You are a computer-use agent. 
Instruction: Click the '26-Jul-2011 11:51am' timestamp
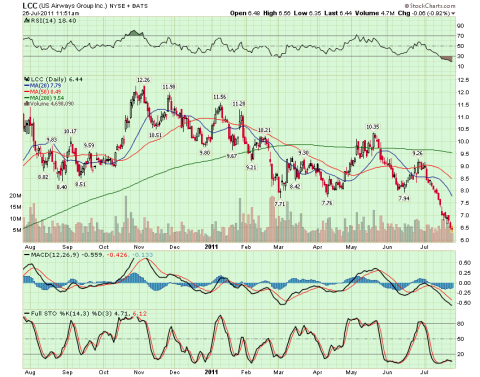51,13
